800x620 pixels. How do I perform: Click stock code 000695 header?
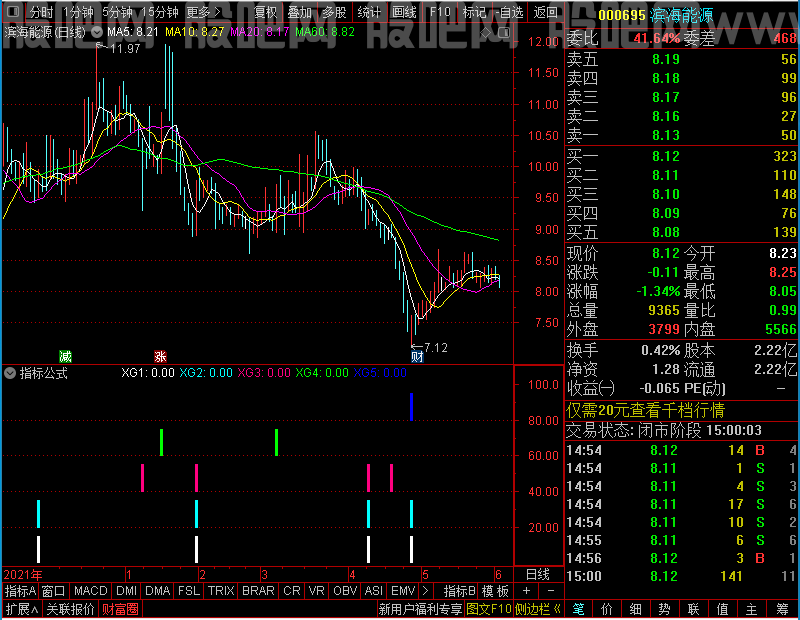(x=621, y=15)
